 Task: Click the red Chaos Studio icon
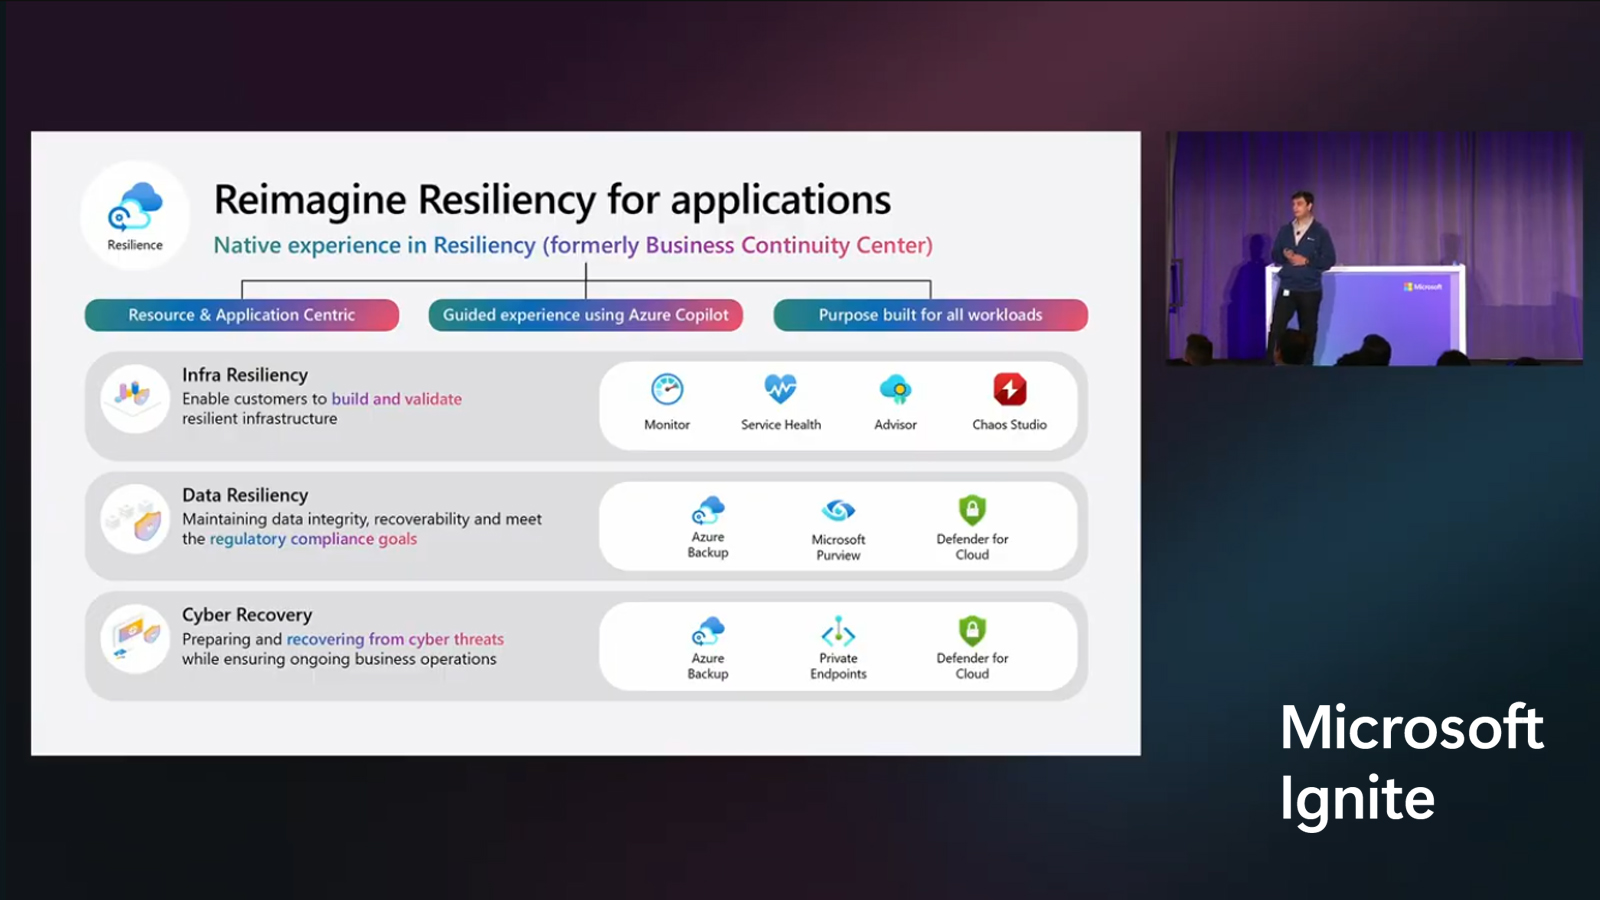pos(1009,390)
